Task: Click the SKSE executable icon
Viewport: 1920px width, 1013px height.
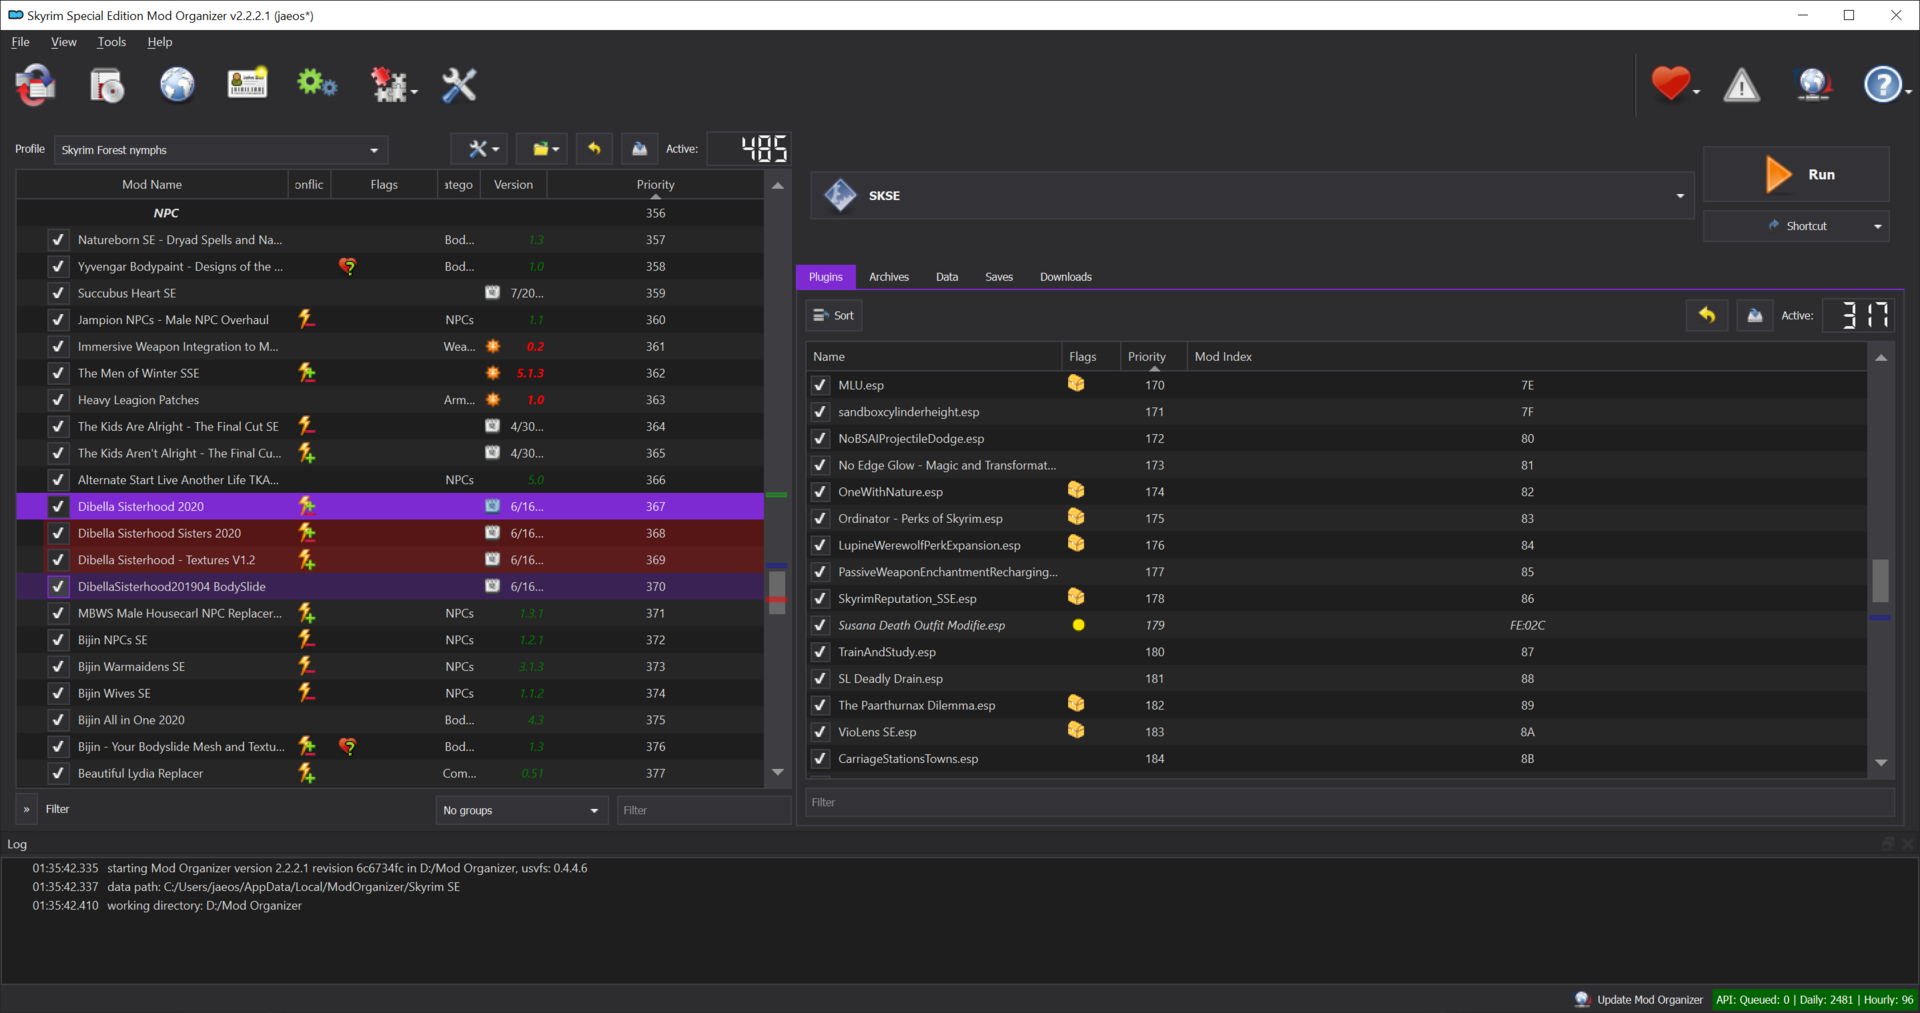Action: [840, 195]
